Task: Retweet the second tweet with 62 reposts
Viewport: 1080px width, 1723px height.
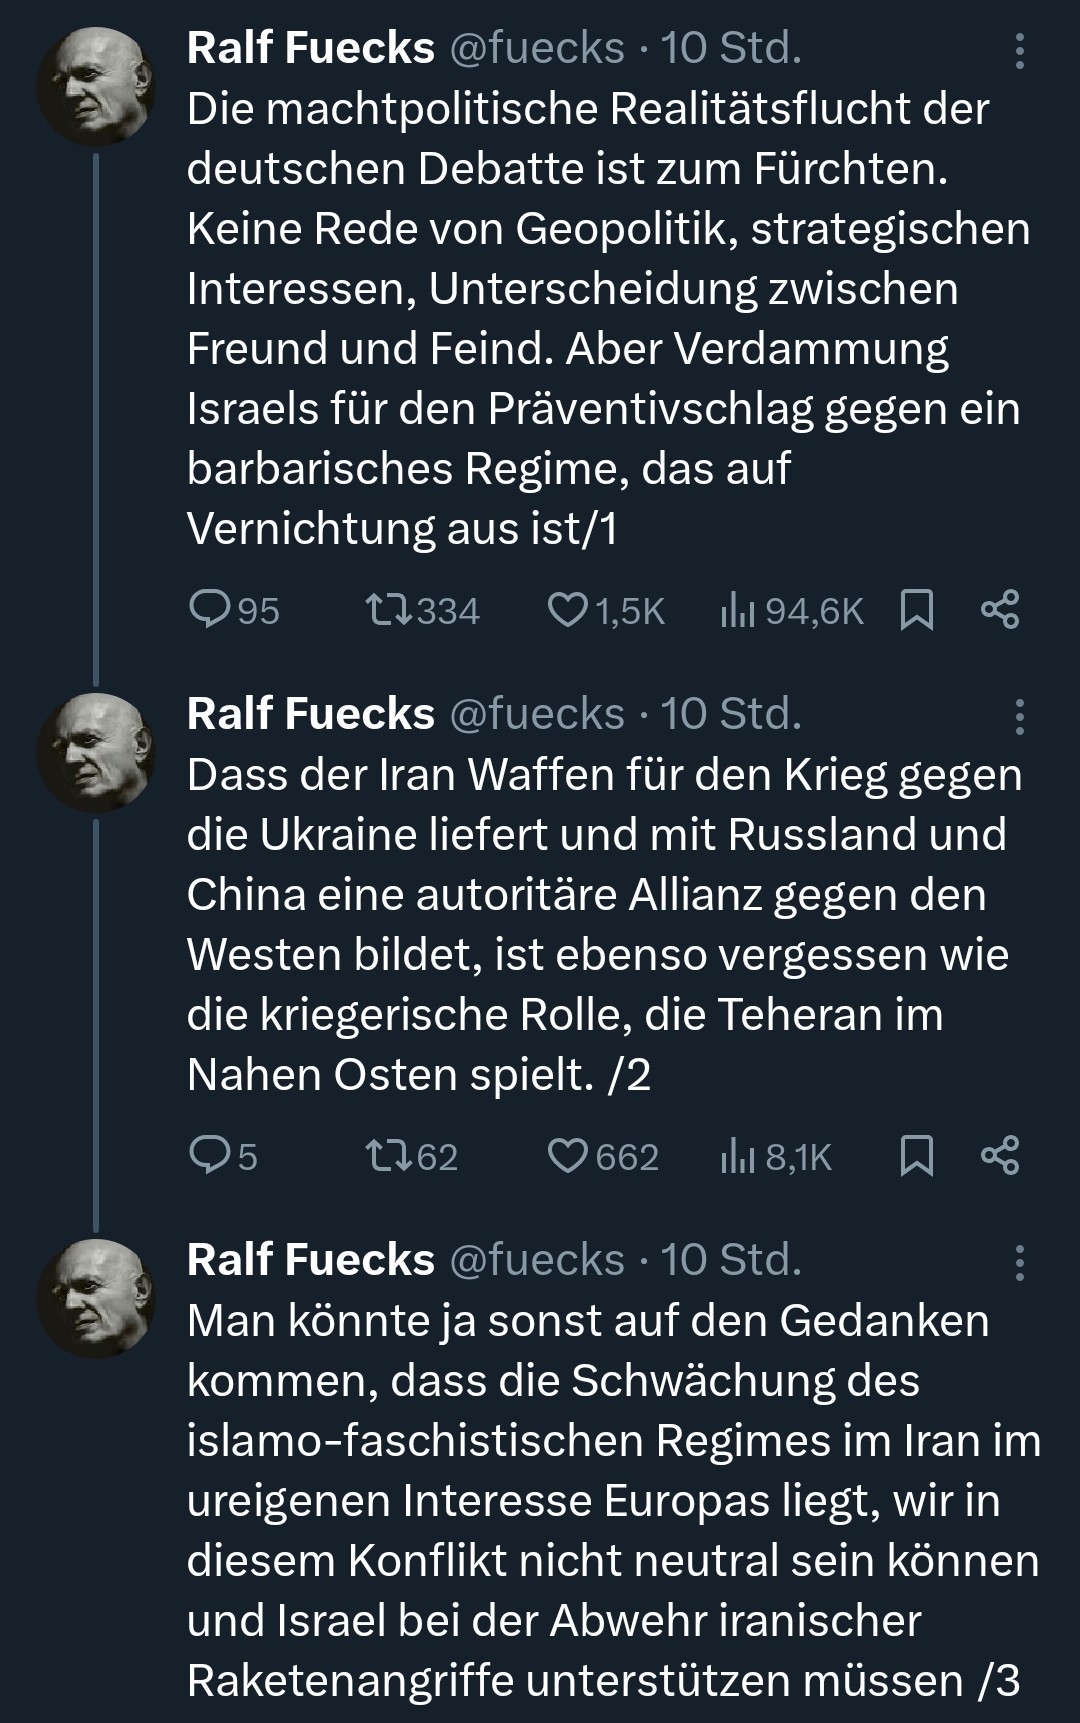Action: [385, 1155]
